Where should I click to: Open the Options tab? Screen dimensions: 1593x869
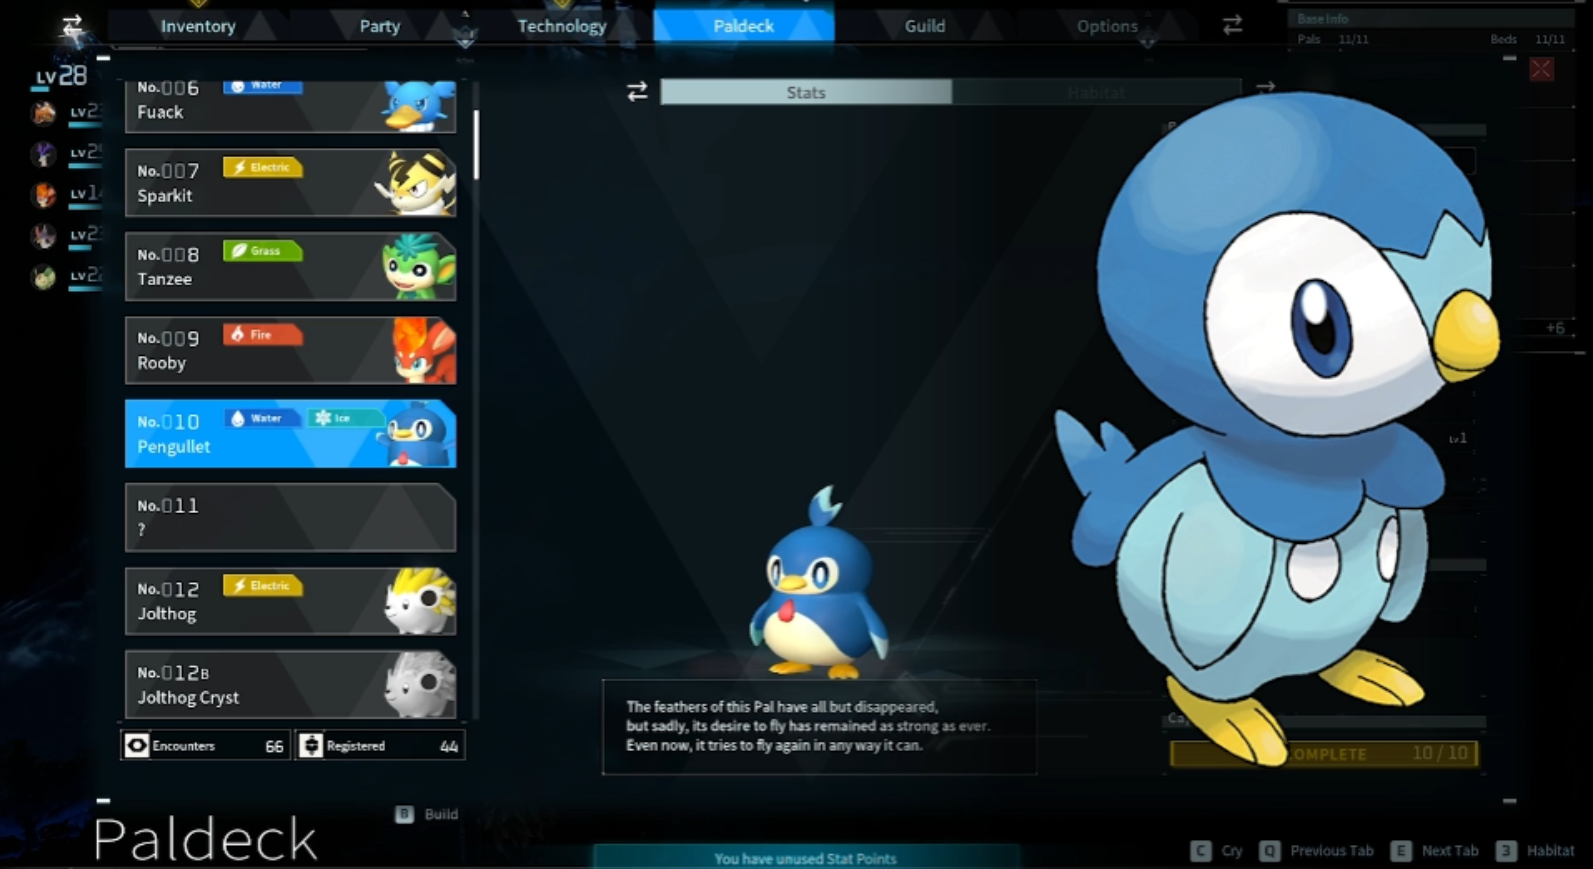pyautogui.click(x=1107, y=26)
